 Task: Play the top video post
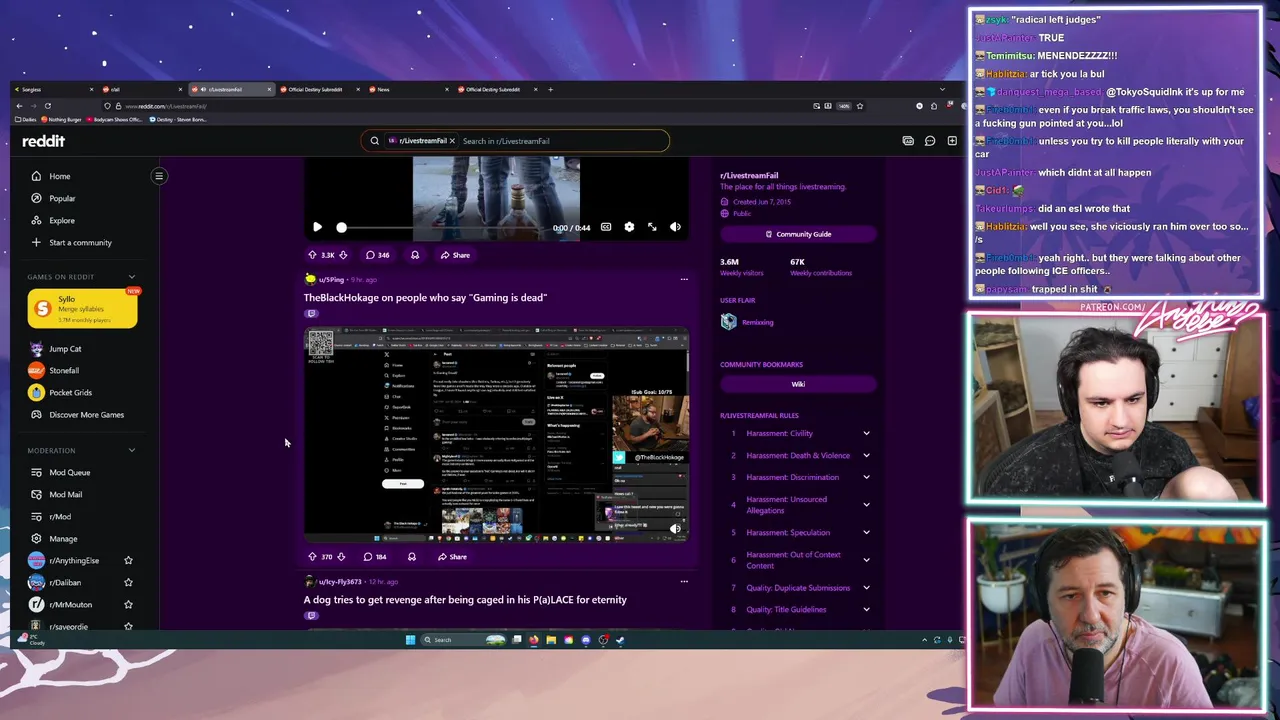pos(317,227)
